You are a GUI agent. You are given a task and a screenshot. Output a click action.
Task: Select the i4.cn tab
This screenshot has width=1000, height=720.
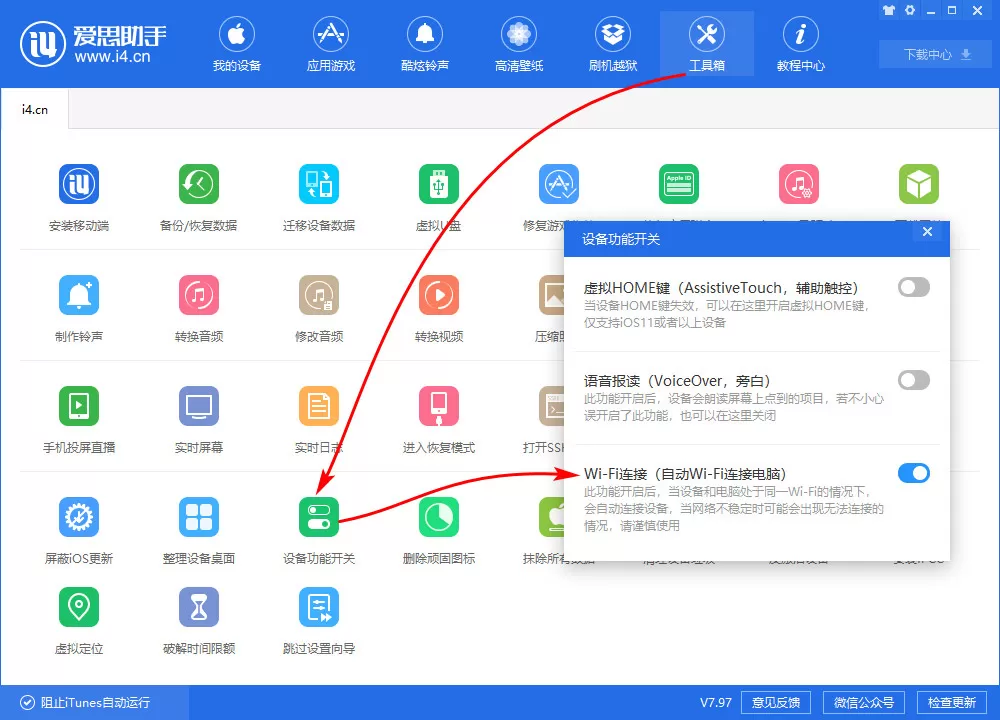click(35, 109)
